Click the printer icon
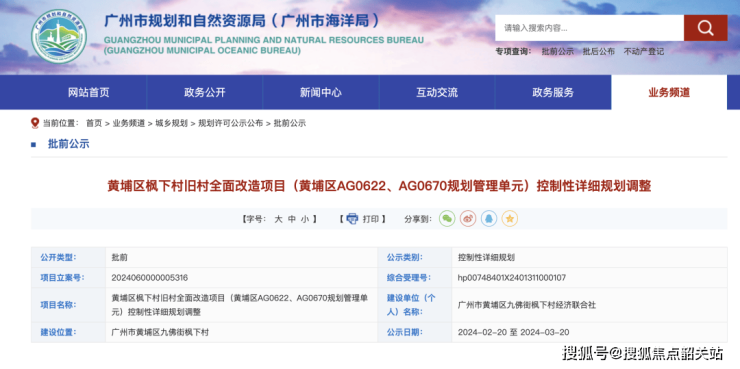The height and width of the screenshot is (369, 740). pos(352,219)
